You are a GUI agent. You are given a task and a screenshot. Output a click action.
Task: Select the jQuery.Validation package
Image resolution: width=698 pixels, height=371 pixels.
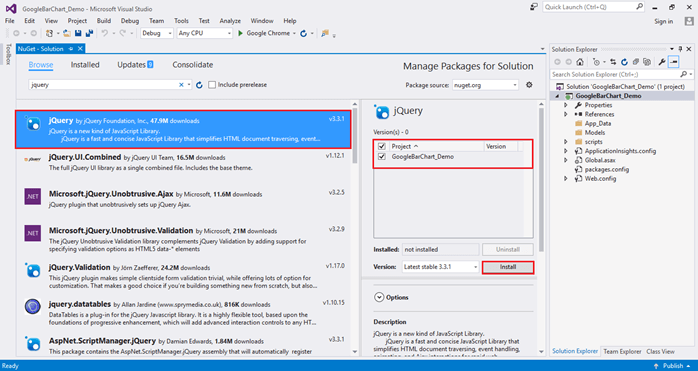[x=183, y=276]
